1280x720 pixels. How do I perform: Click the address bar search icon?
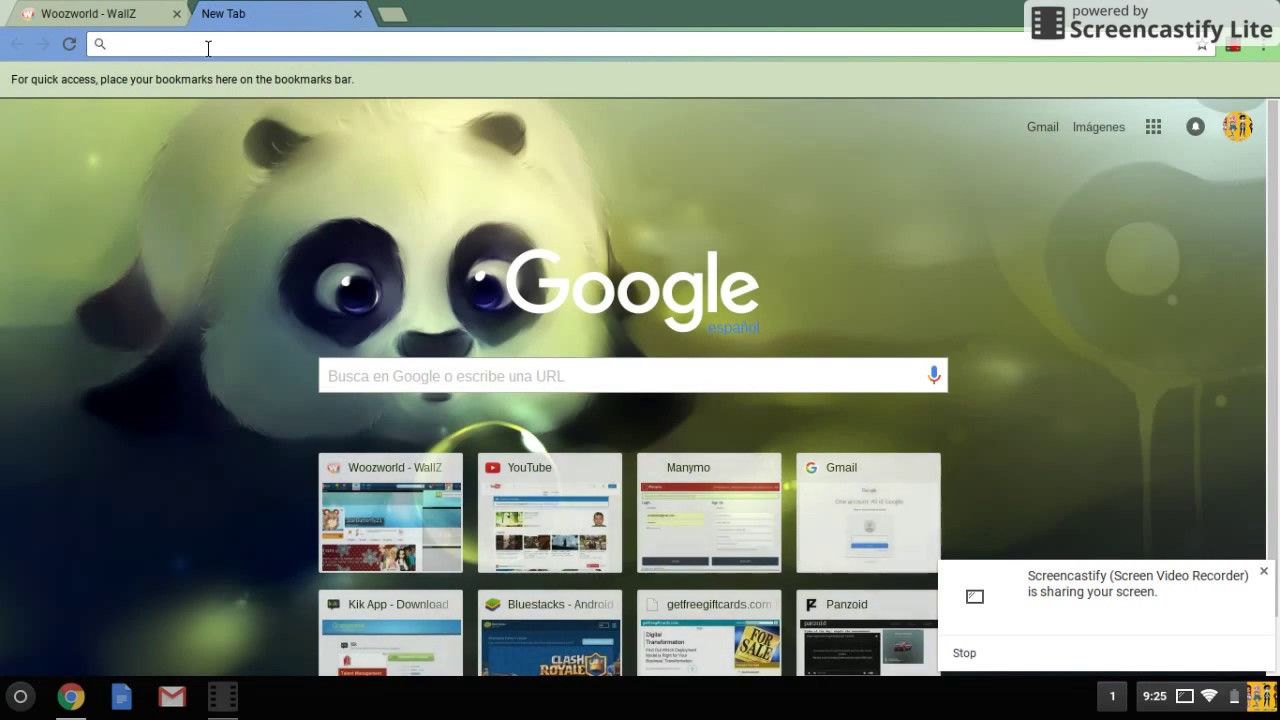[x=100, y=44]
